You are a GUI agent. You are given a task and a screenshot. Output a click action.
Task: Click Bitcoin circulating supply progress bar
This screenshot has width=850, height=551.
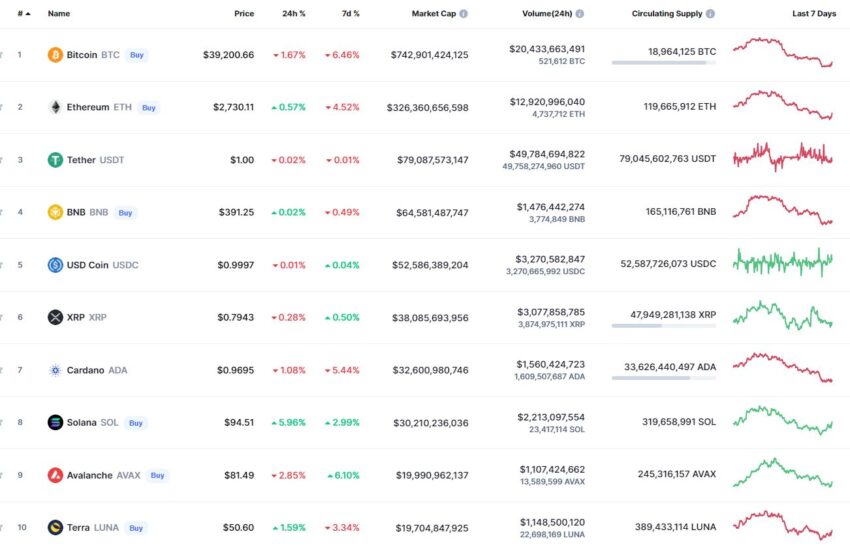664,63
